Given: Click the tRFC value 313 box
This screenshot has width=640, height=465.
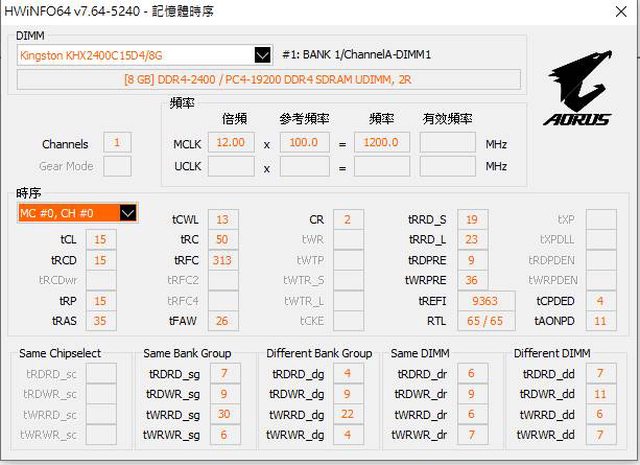Looking at the screenshot, I should click(222, 260).
